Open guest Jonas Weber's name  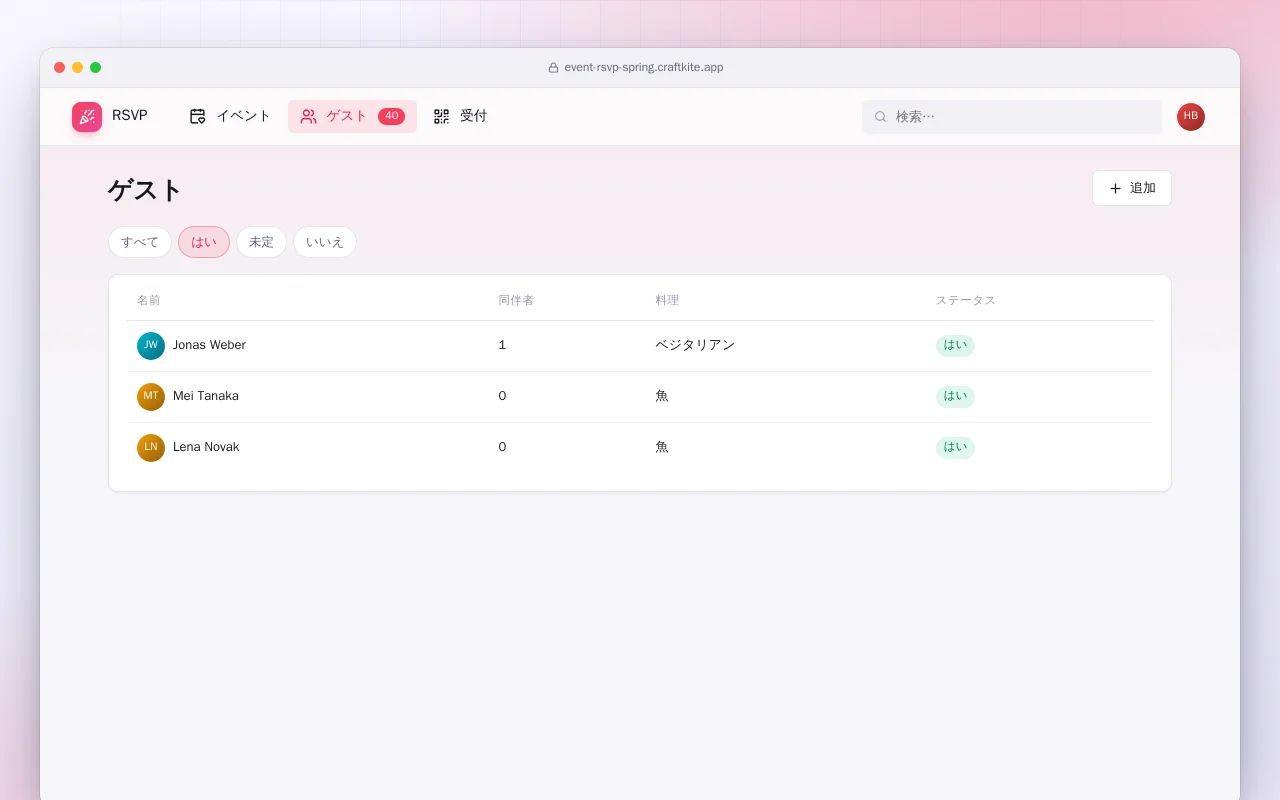pyautogui.click(x=209, y=345)
